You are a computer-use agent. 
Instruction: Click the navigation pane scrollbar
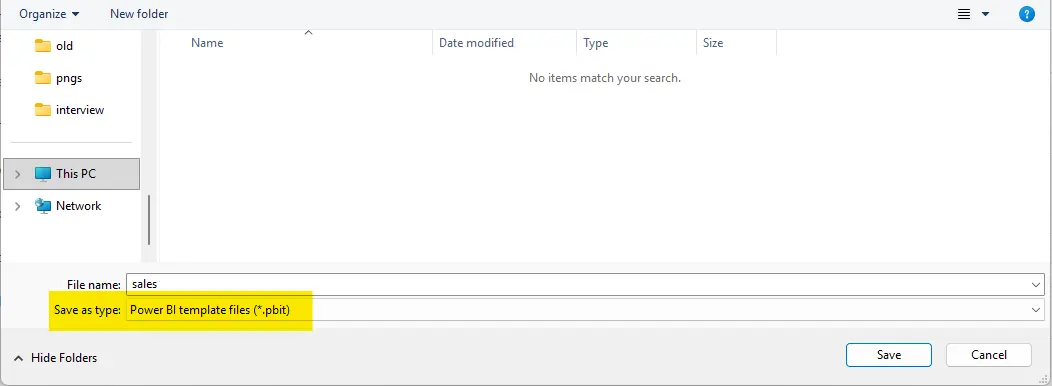(149, 220)
